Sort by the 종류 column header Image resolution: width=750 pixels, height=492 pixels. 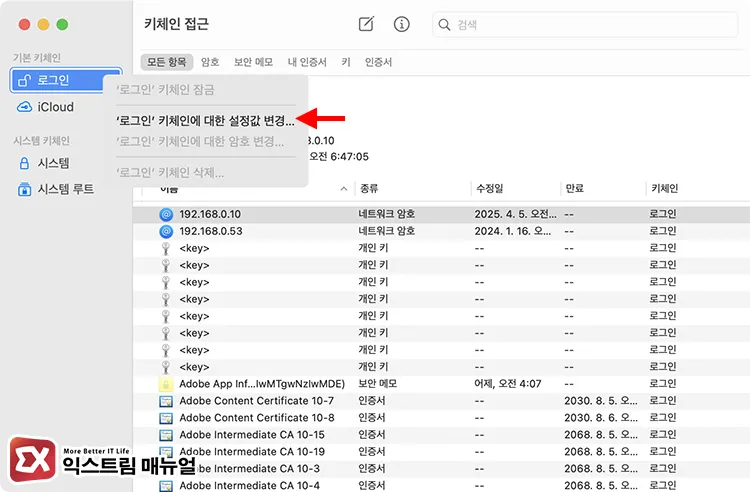point(369,188)
